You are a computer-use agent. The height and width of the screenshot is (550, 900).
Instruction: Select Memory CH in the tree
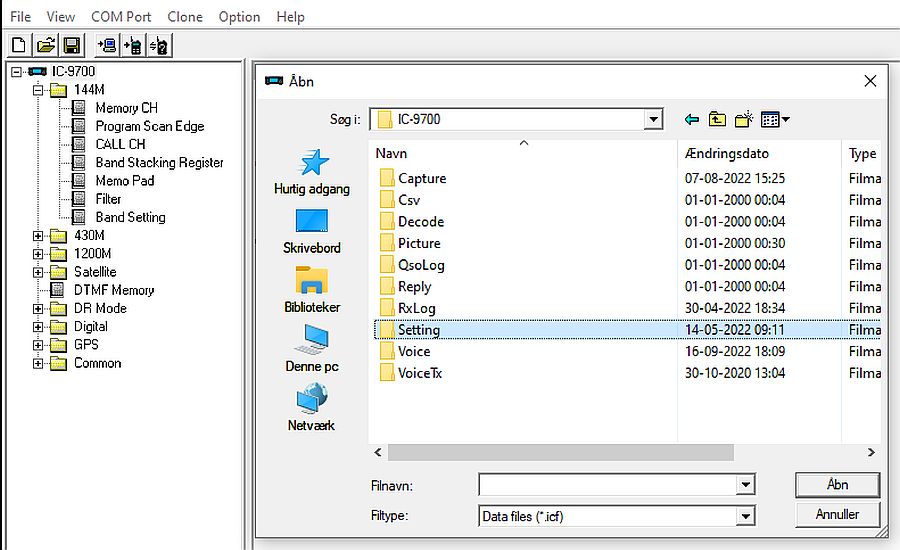[126, 108]
